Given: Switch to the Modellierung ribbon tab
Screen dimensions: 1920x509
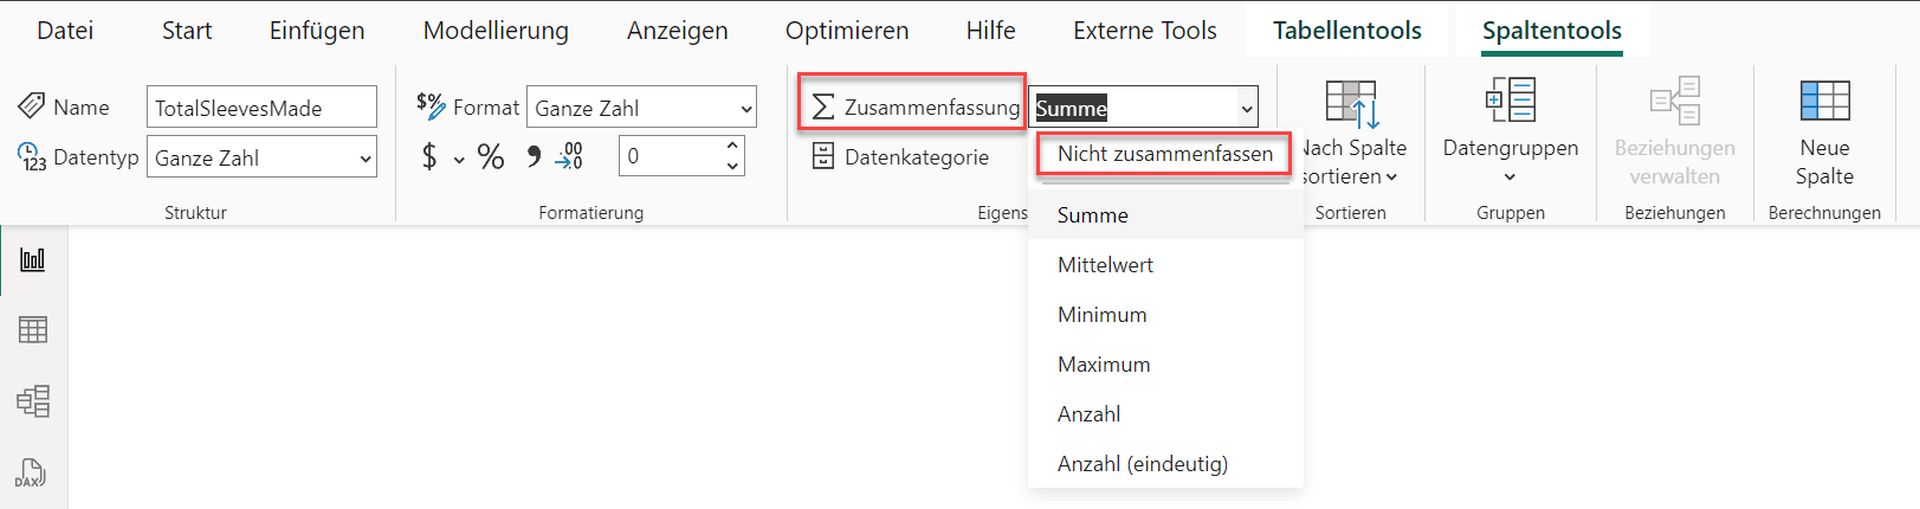Looking at the screenshot, I should [x=496, y=31].
